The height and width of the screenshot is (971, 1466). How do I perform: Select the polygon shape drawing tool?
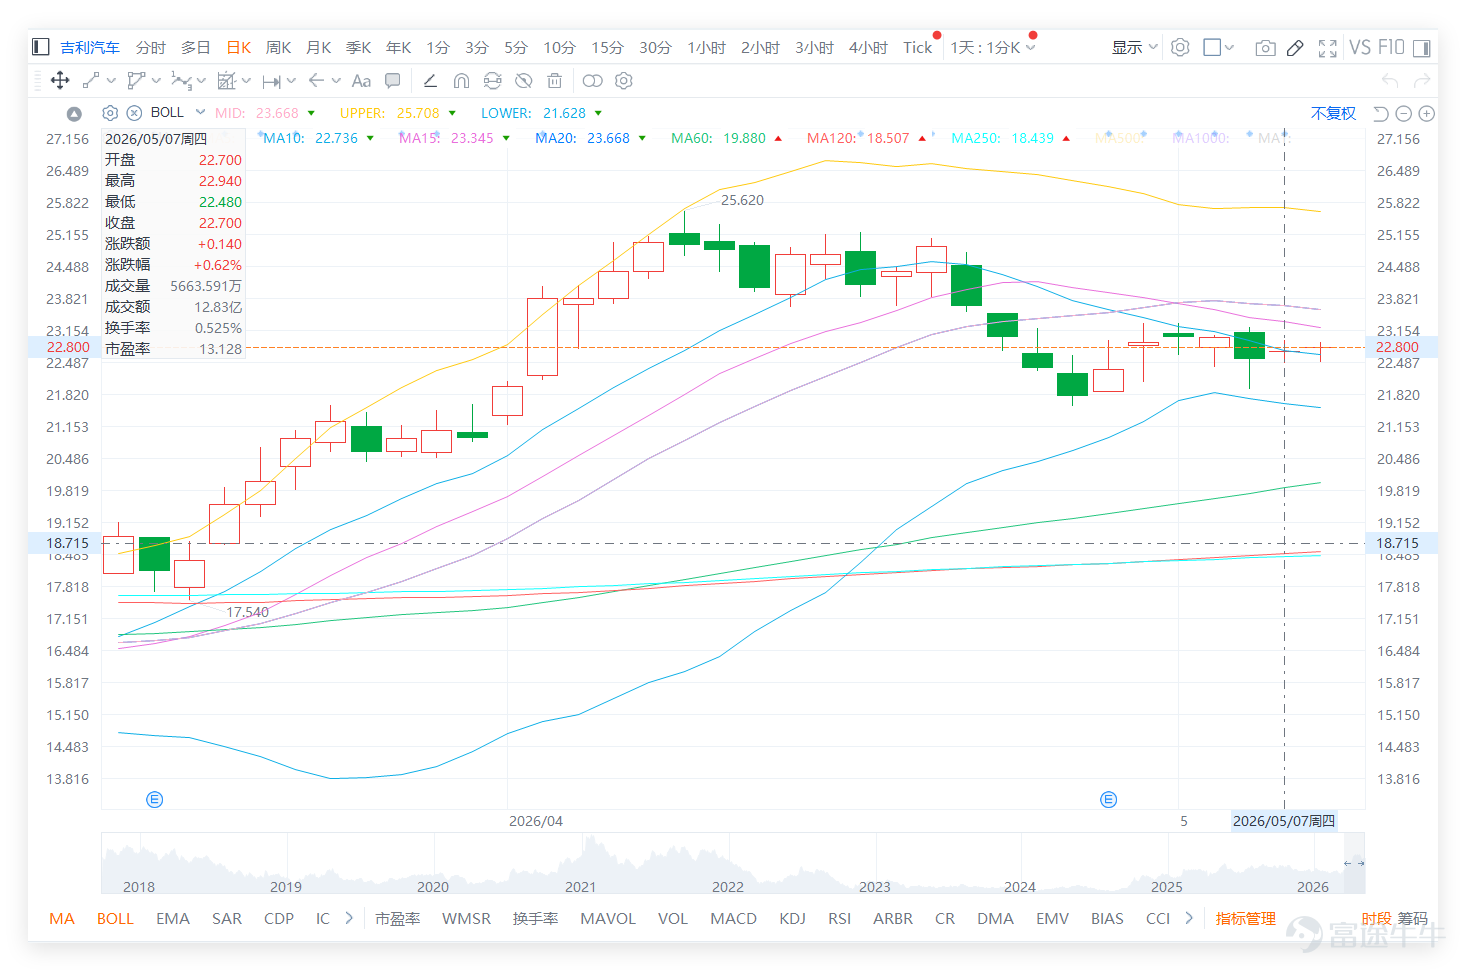pos(136,81)
